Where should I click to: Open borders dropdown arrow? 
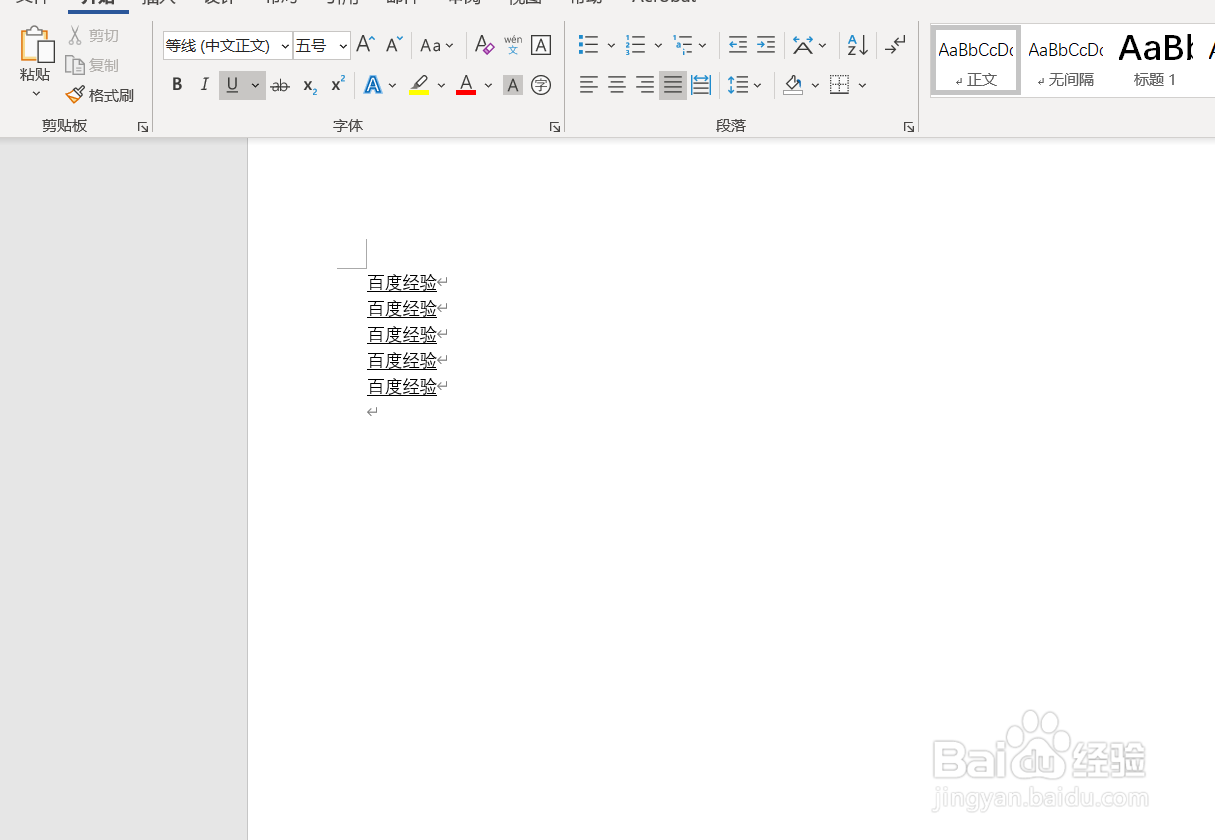point(862,85)
